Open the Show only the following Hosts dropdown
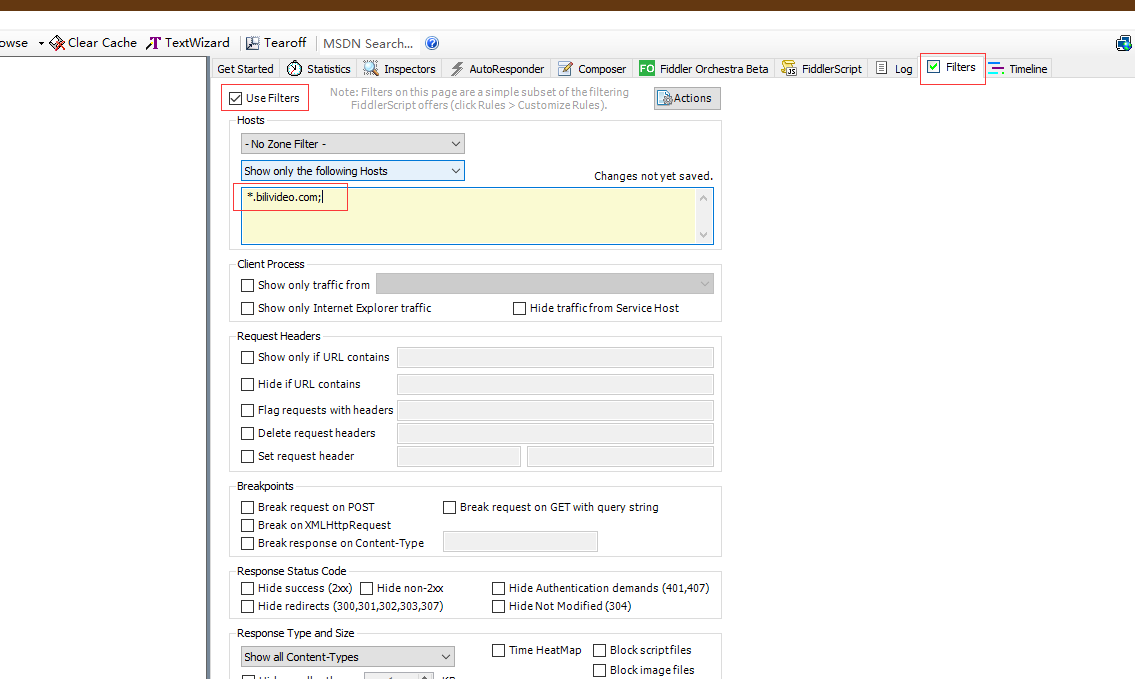The image size is (1135, 679). pos(353,171)
